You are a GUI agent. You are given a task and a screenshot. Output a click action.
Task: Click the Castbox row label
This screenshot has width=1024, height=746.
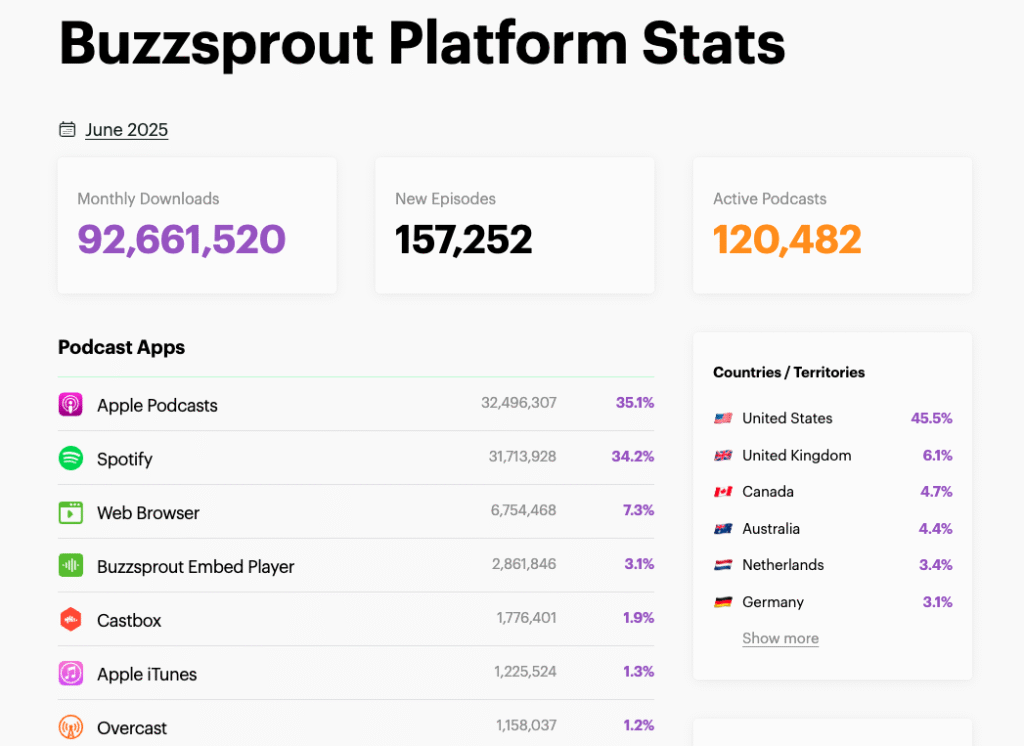(129, 621)
